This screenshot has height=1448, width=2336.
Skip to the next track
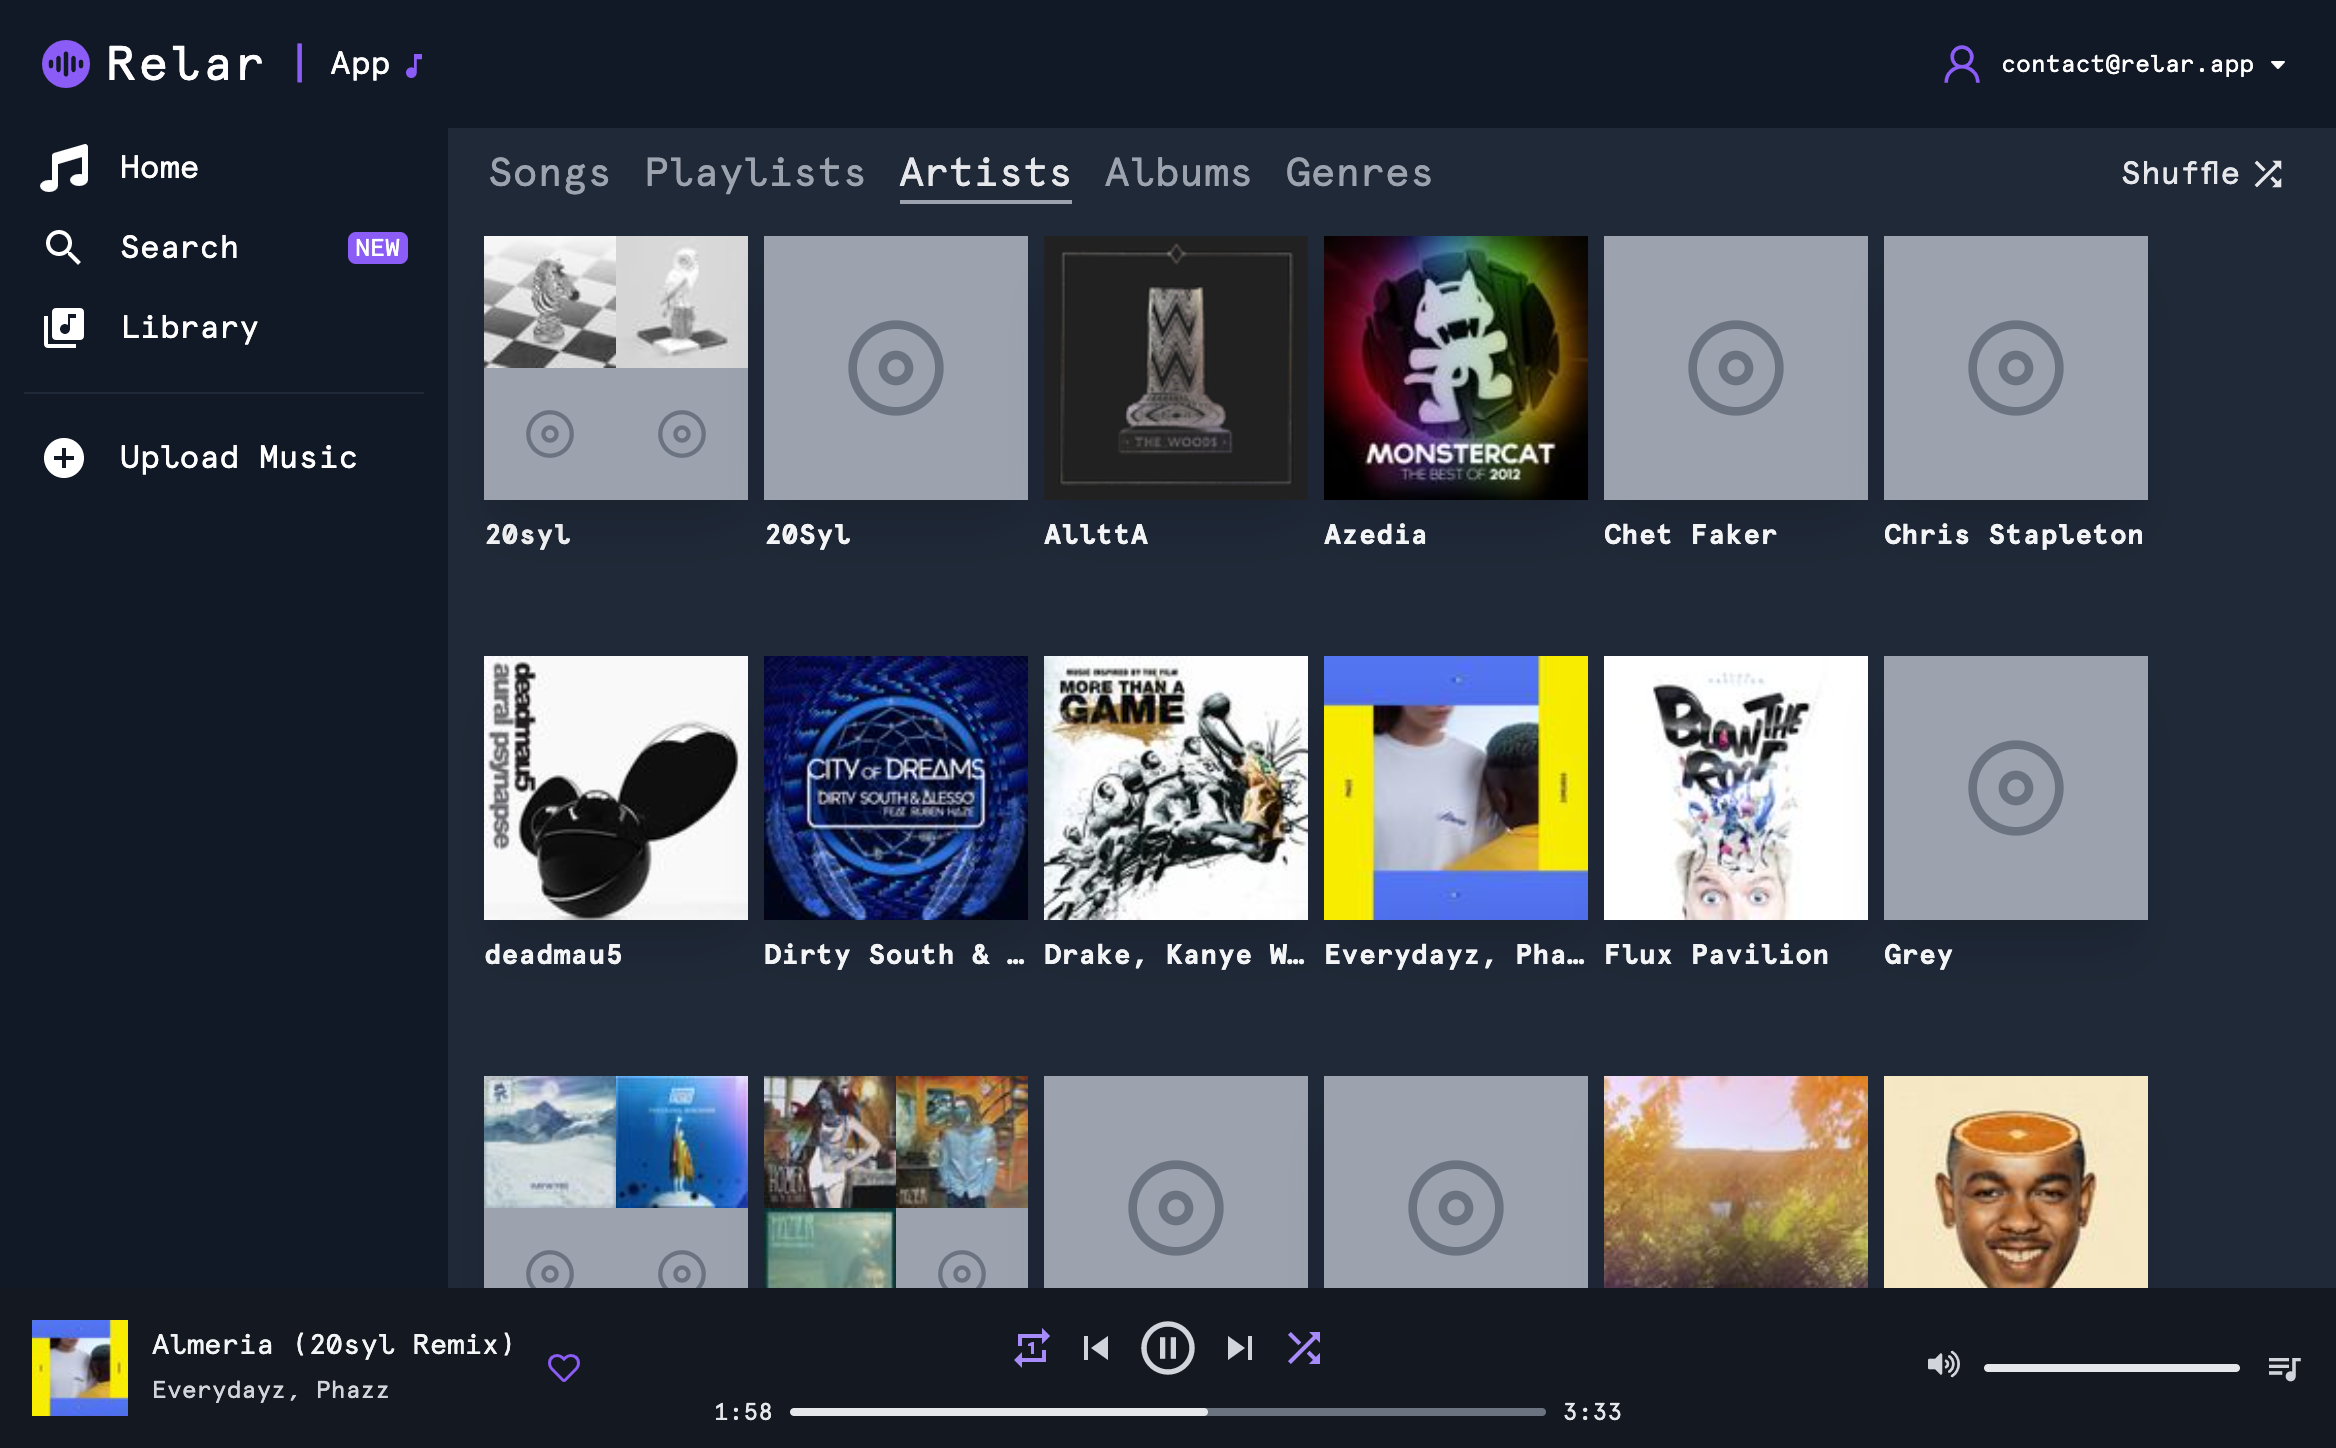click(1240, 1348)
